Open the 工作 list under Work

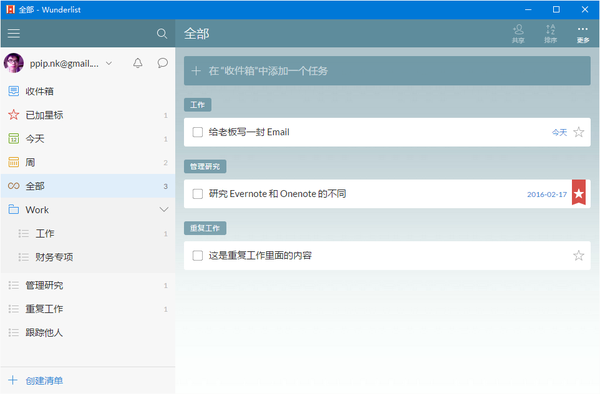point(88,233)
